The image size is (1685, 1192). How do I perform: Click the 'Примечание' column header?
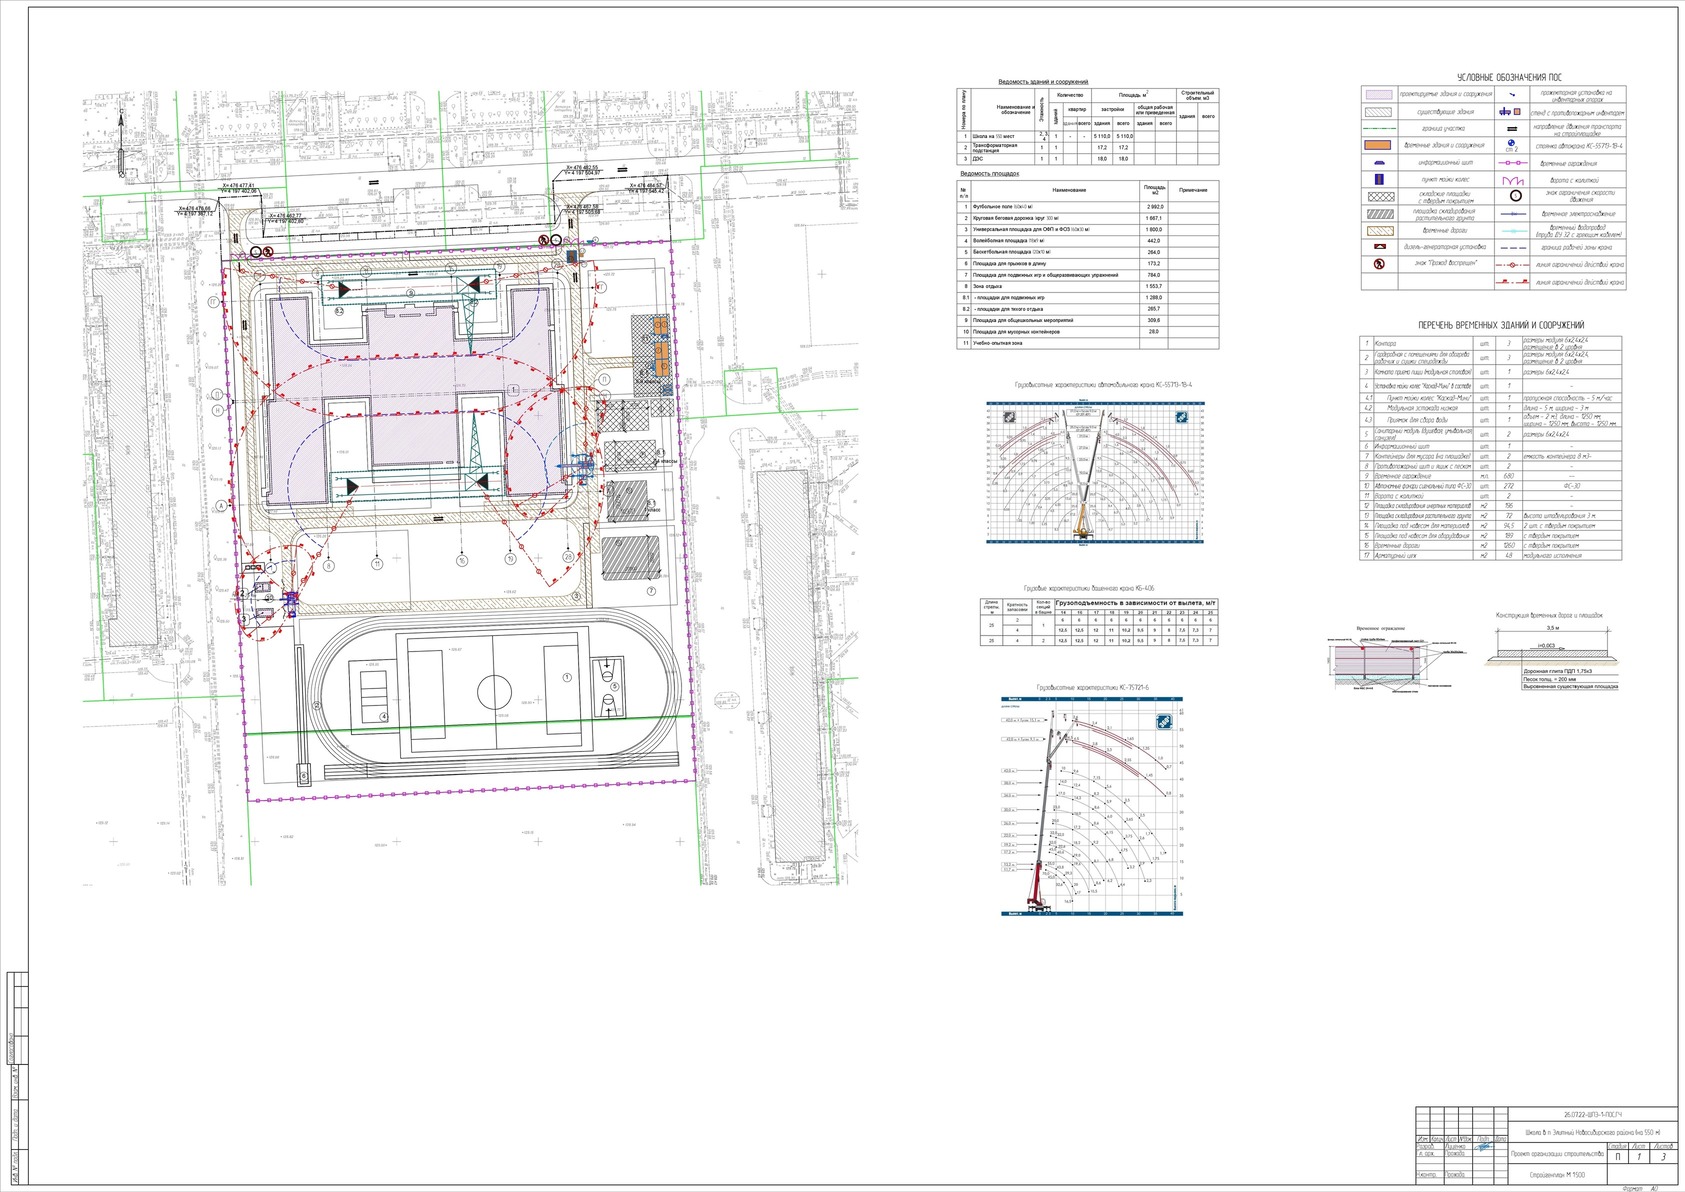click(x=1194, y=190)
